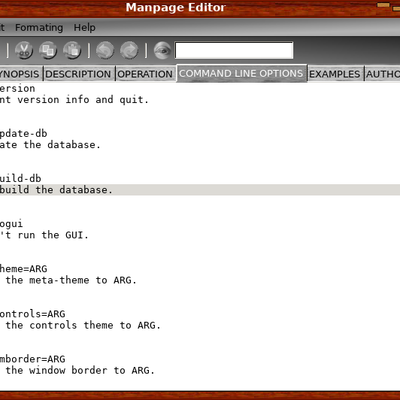Image resolution: width=400 pixels, height=400 pixels.
Task: Switch to the OPERATION tab
Action: coord(145,74)
